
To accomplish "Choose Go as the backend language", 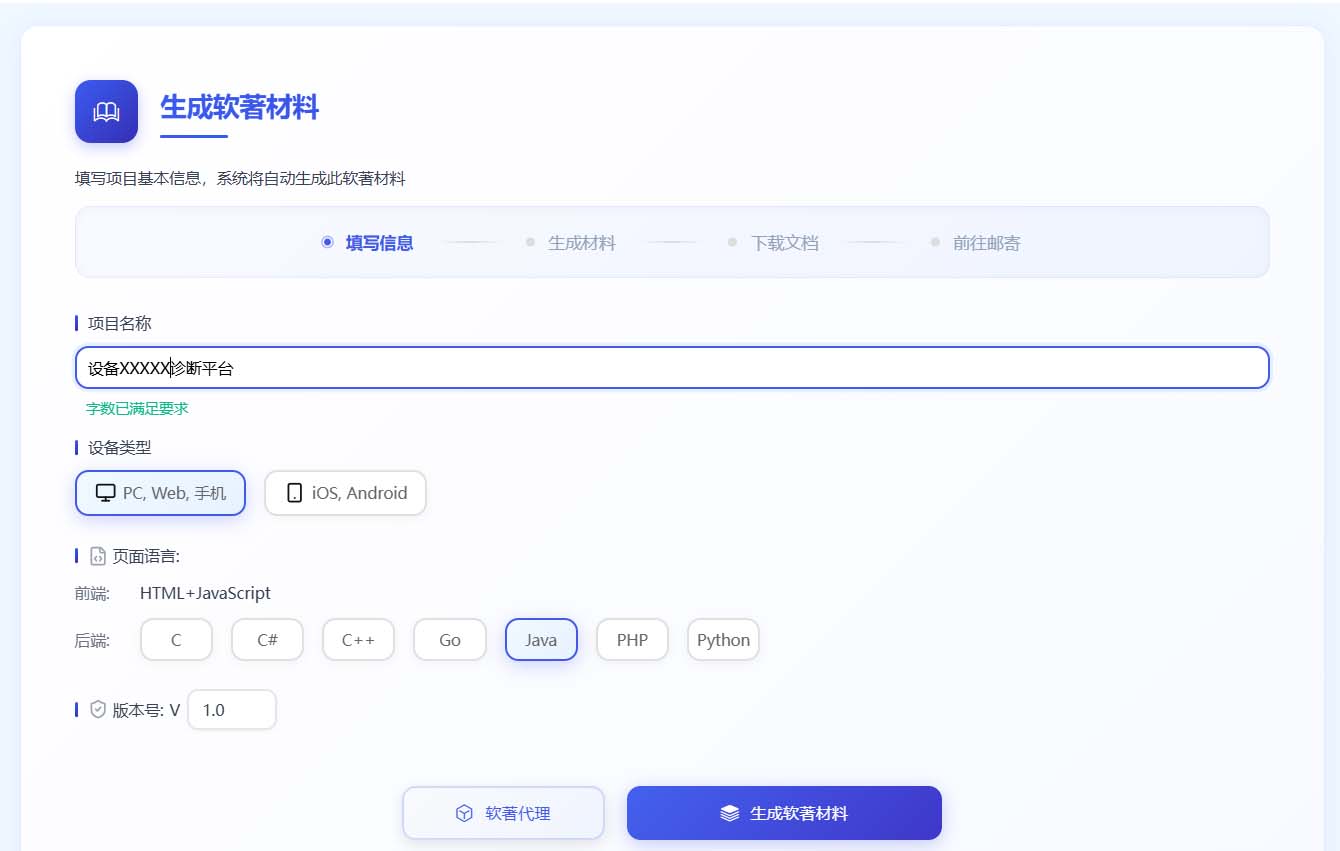I will pos(449,639).
